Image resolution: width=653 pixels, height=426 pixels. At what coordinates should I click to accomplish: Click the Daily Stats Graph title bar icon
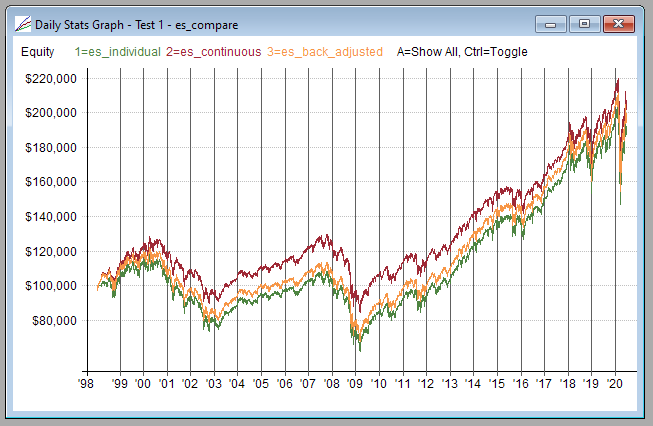[x=21, y=24]
